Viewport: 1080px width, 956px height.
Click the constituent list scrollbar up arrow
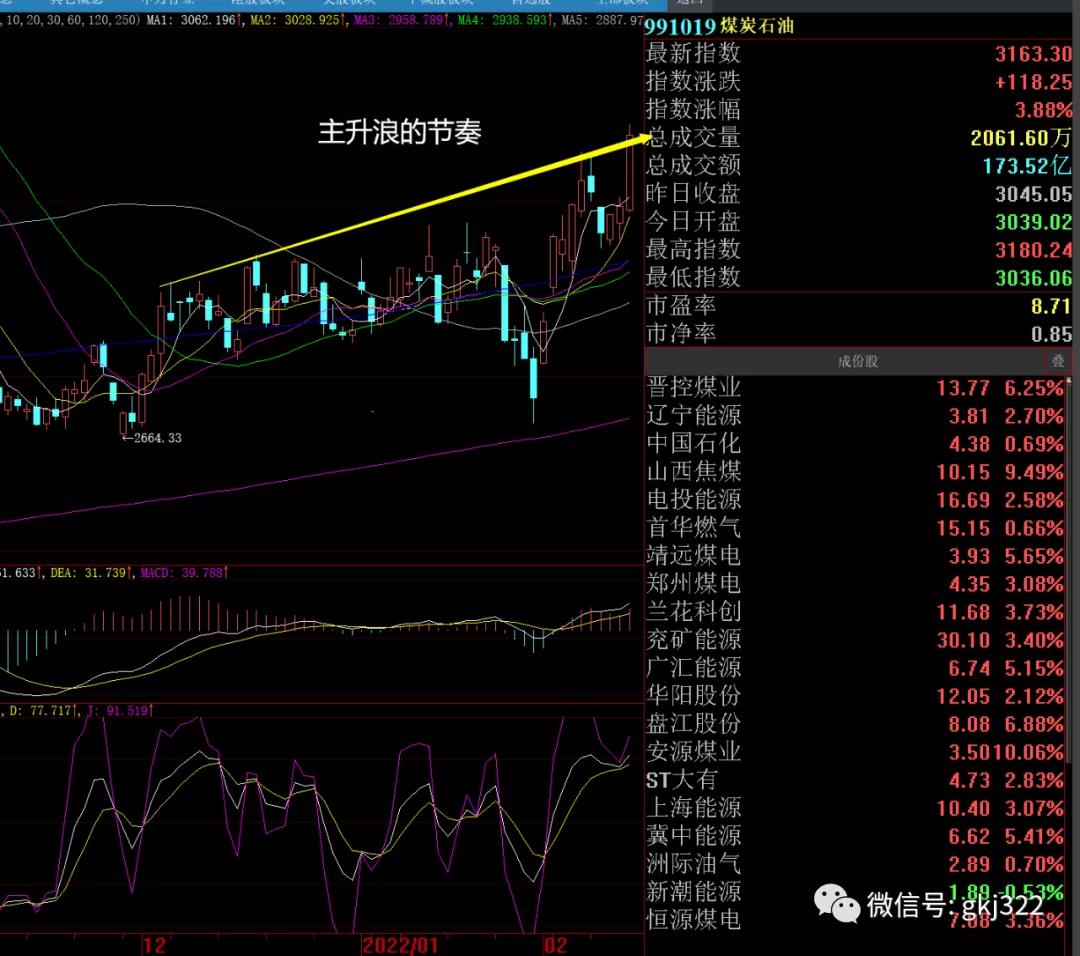pyautogui.click(x=1068, y=380)
